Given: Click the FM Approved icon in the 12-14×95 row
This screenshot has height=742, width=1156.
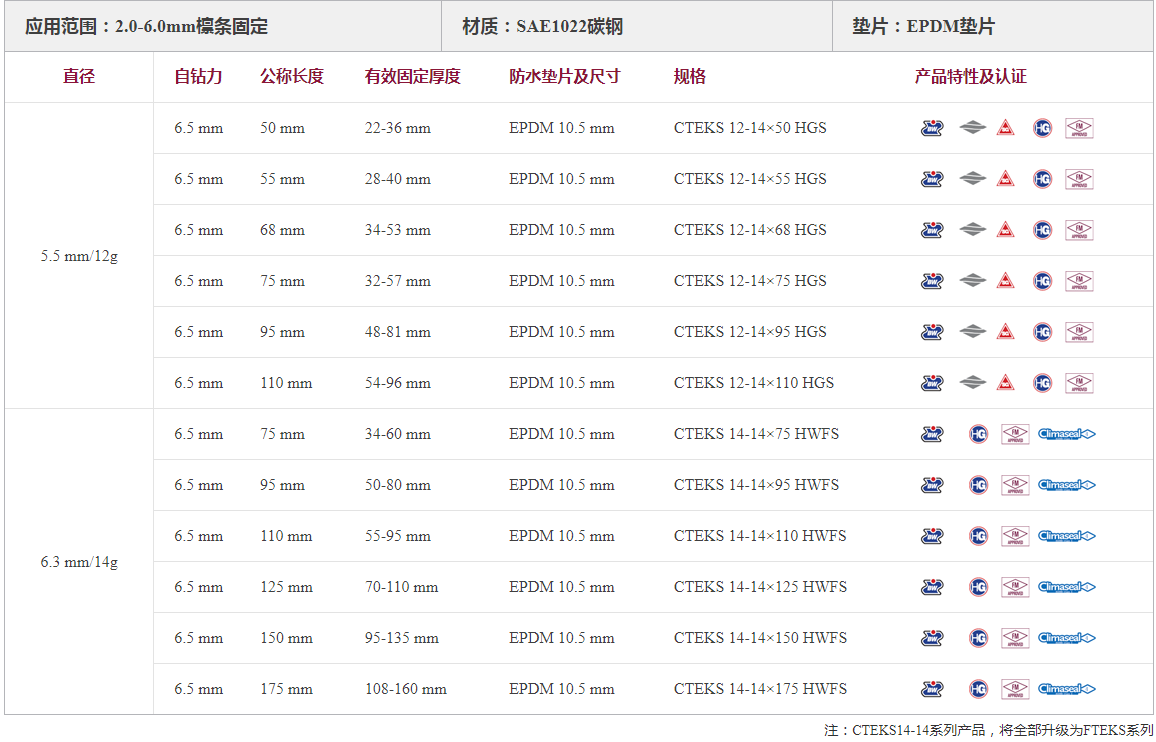Looking at the screenshot, I should [x=1079, y=332].
